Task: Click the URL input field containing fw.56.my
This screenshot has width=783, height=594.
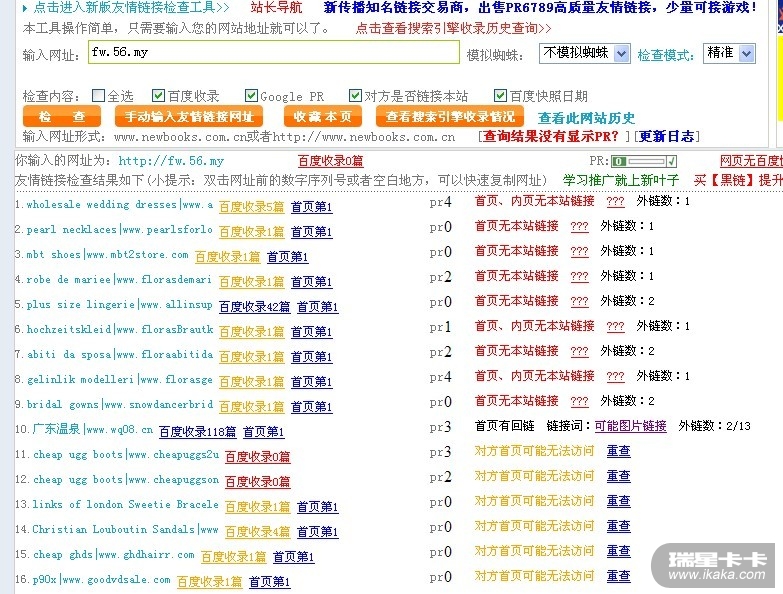Action: (x=274, y=52)
